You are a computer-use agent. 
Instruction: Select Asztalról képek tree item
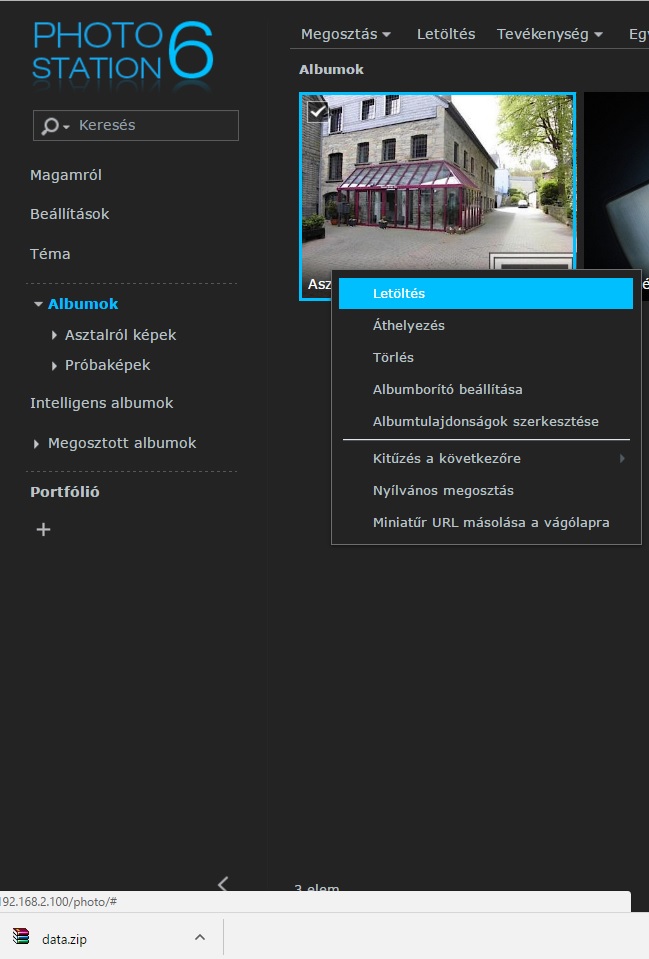pyautogui.click(x=121, y=335)
